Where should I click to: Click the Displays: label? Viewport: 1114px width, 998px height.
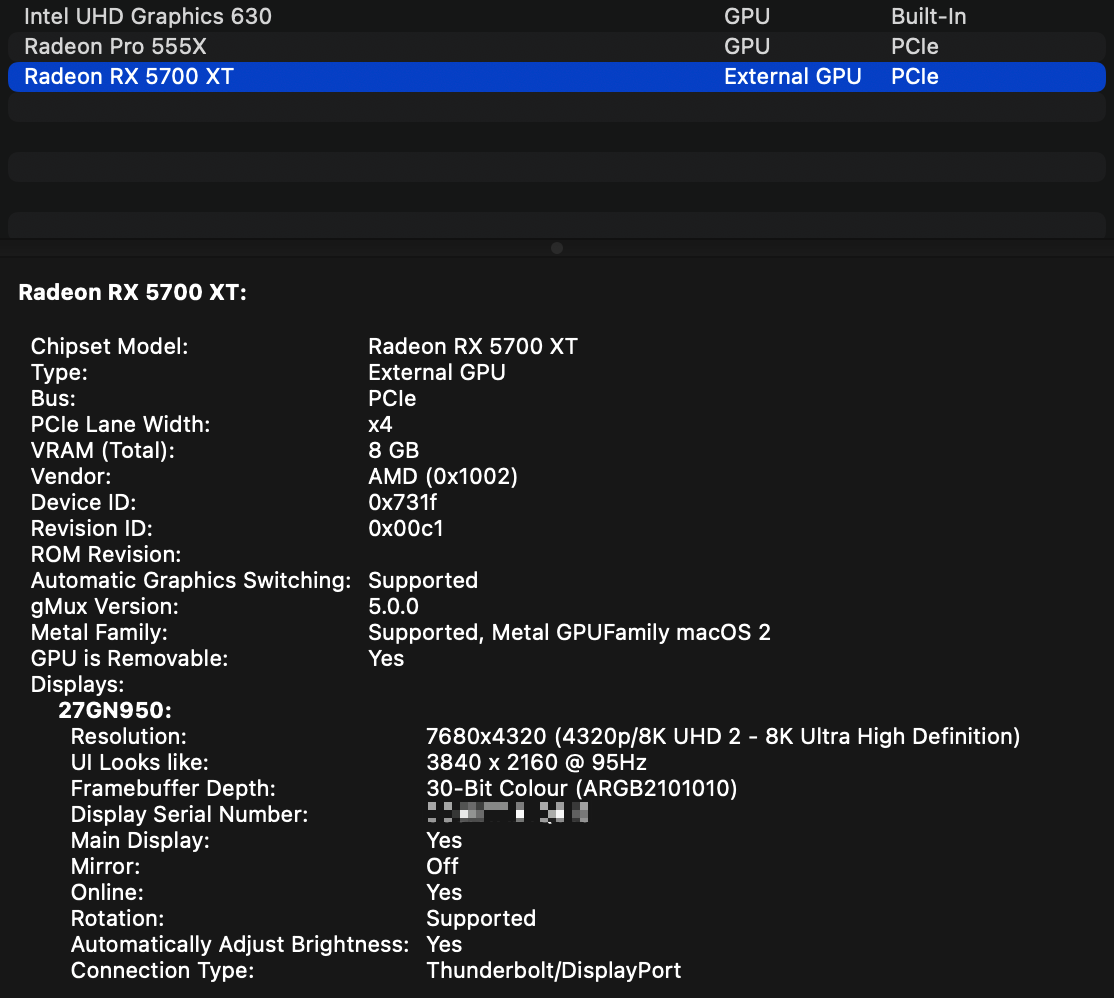pyautogui.click(x=77, y=685)
